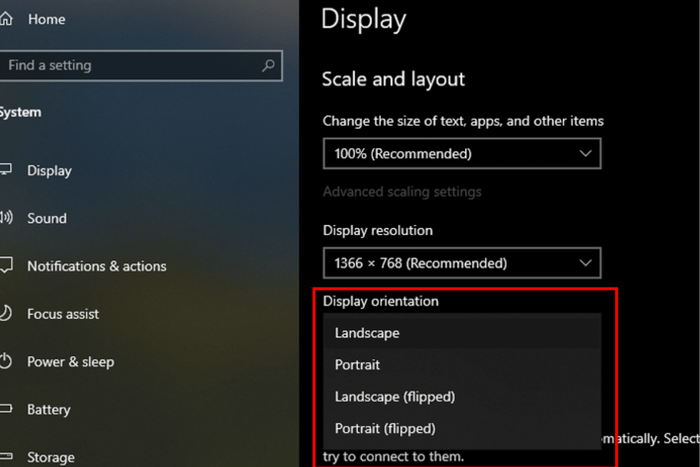Click the Power & sleep icon

pyautogui.click(x=5, y=361)
